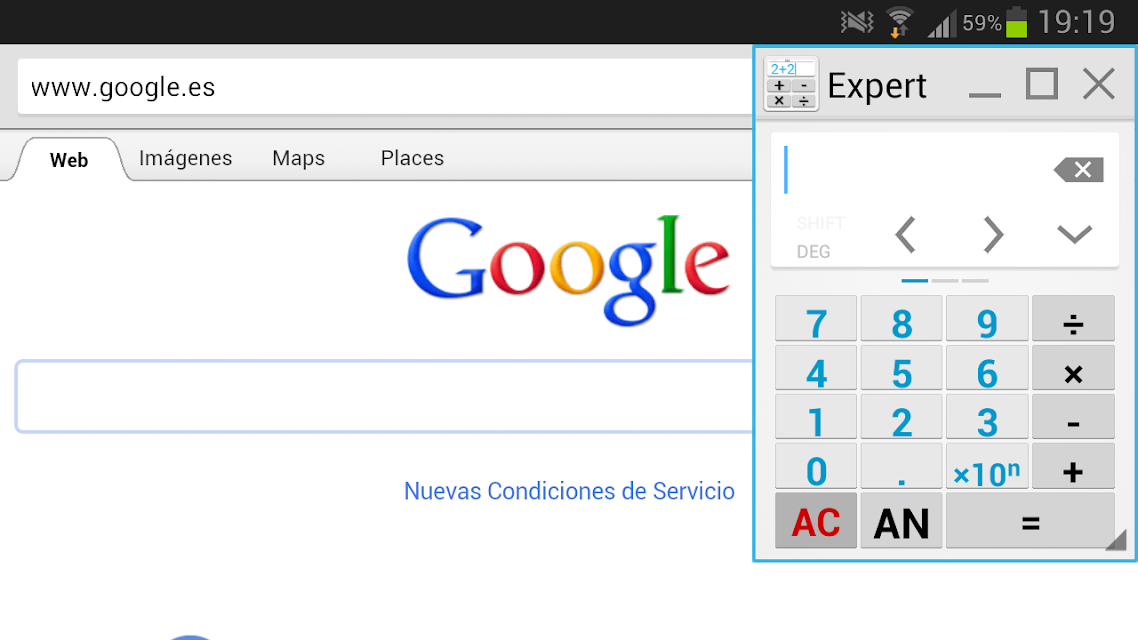
Task: Click the Expert window title text
Action: (877, 86)
